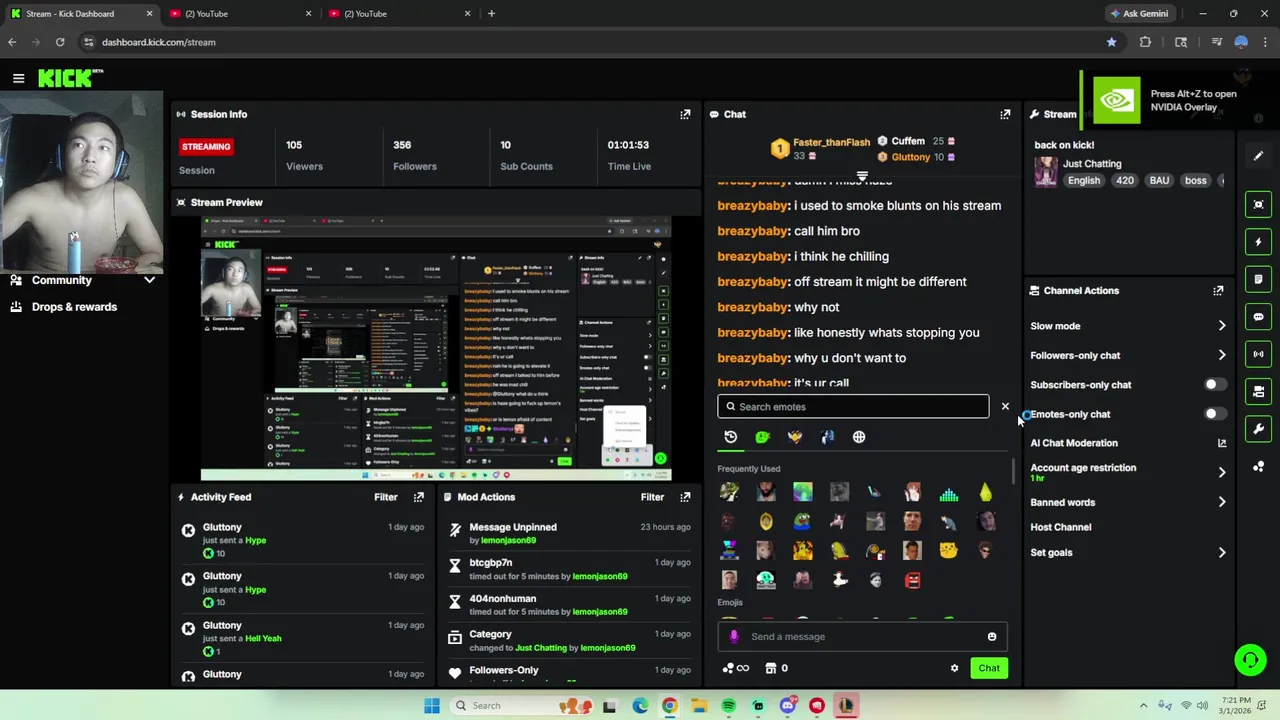Expand Banned words settings
Screen dimensions: 1280x720
[x=1222, y=502]
